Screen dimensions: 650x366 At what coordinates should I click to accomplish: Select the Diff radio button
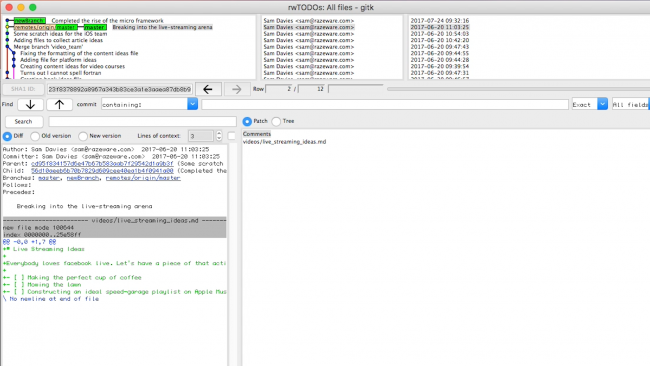tap(7, 136)
